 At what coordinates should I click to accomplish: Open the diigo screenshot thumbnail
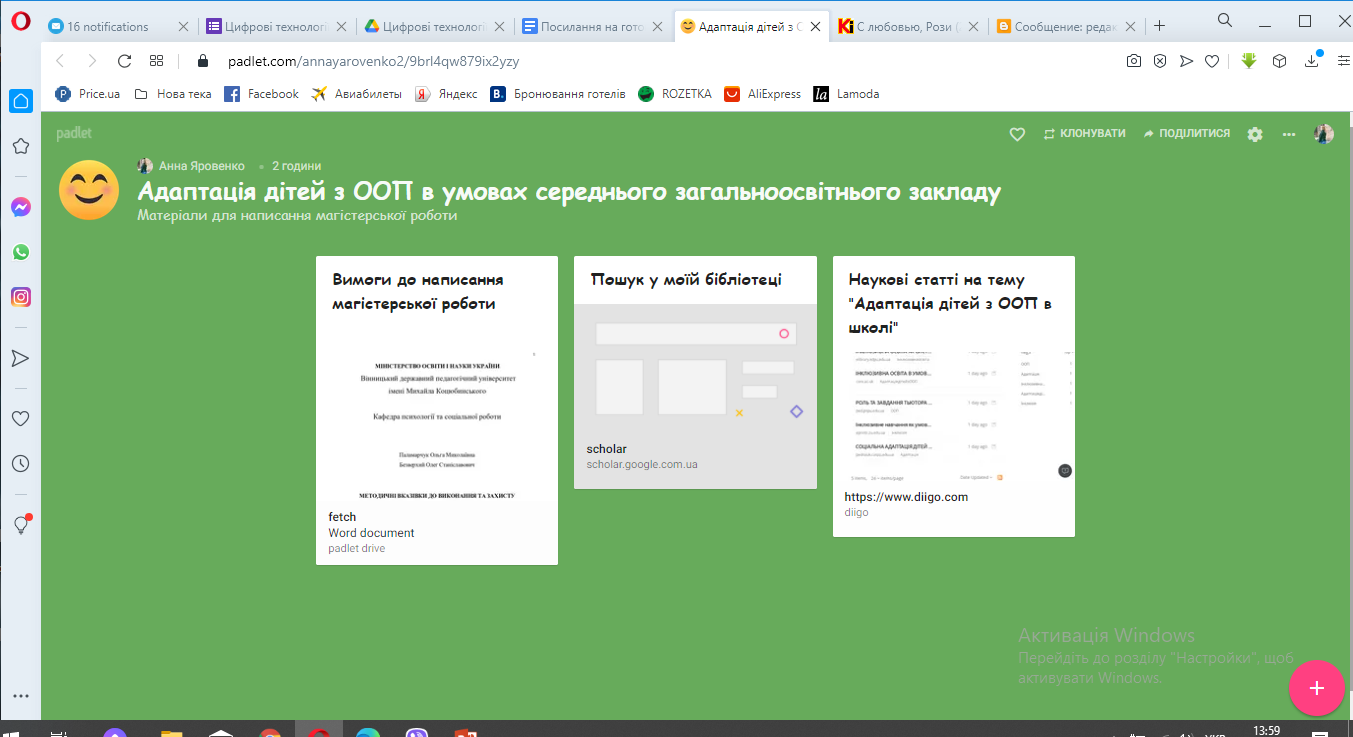(x=954, y=415)
